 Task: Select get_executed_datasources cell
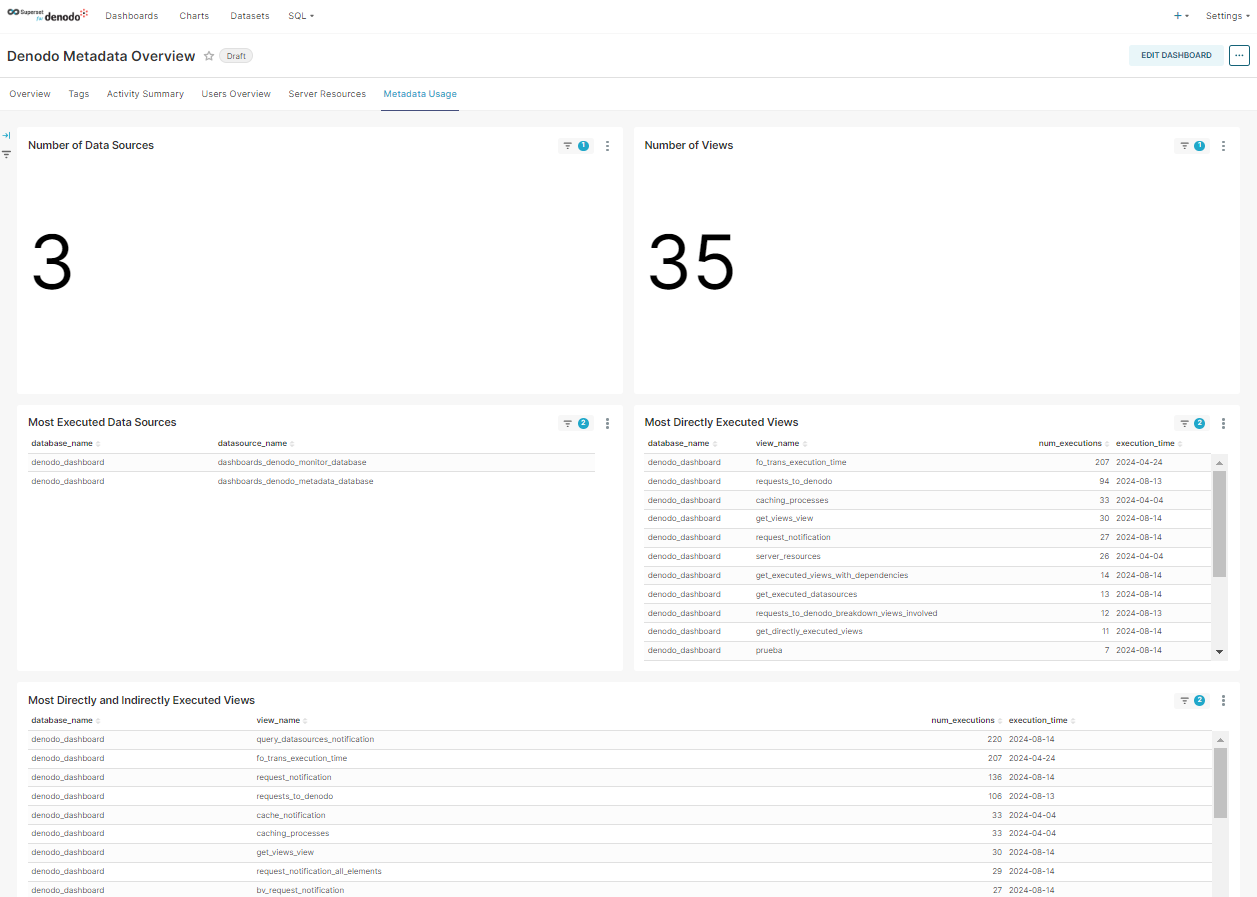tap(806, 595)
